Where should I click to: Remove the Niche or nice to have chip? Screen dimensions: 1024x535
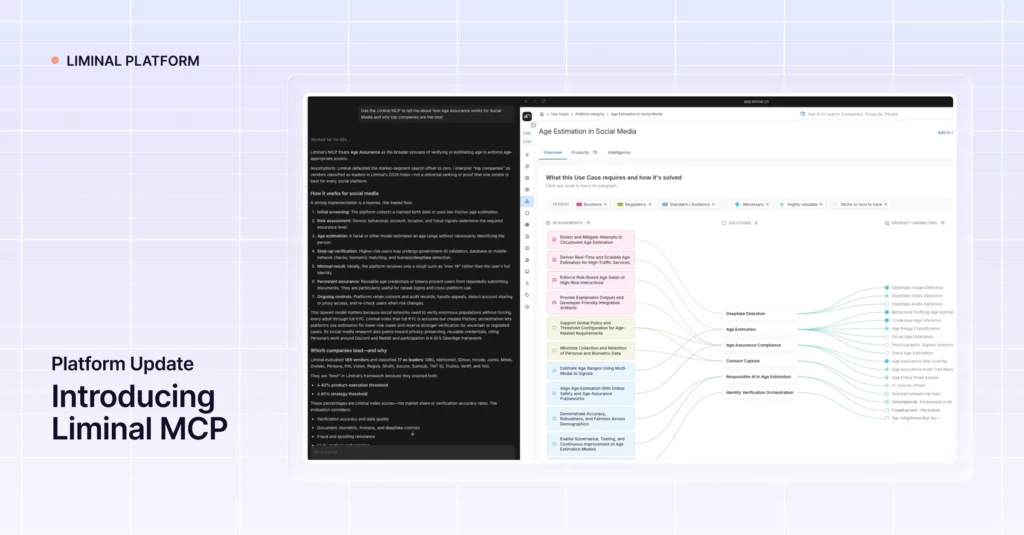[886, 204]
